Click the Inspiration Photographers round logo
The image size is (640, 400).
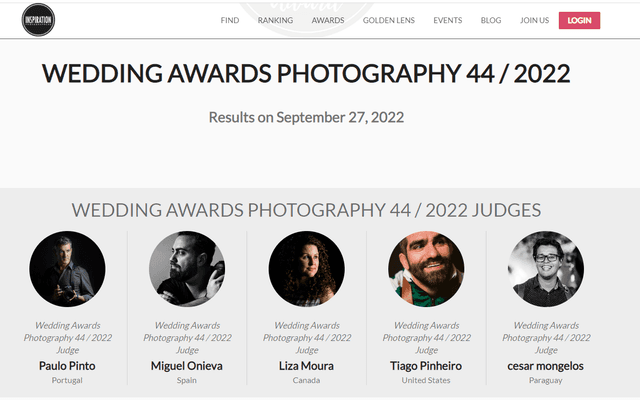click(x=38, y=20)
